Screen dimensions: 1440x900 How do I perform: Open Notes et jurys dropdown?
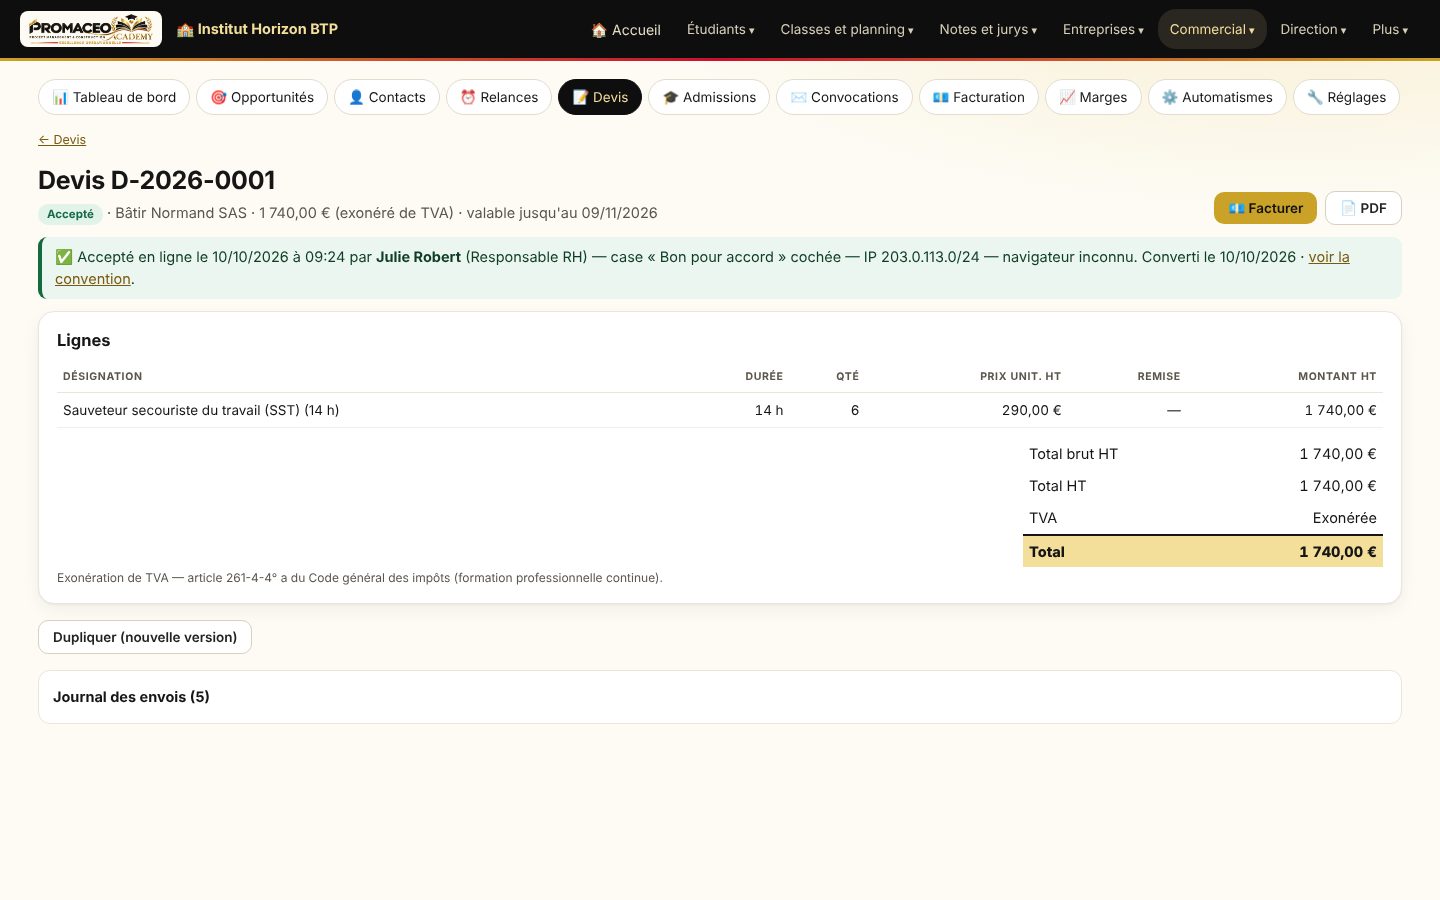tap(988, 30)
